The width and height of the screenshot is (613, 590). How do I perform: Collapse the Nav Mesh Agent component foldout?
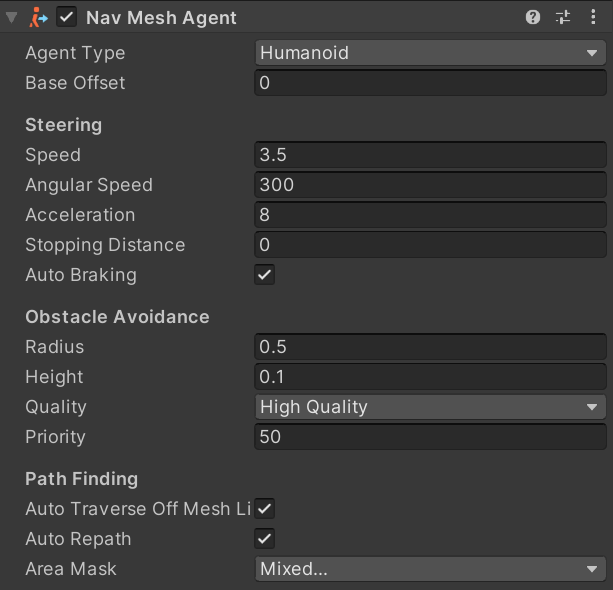coord(12,18)
